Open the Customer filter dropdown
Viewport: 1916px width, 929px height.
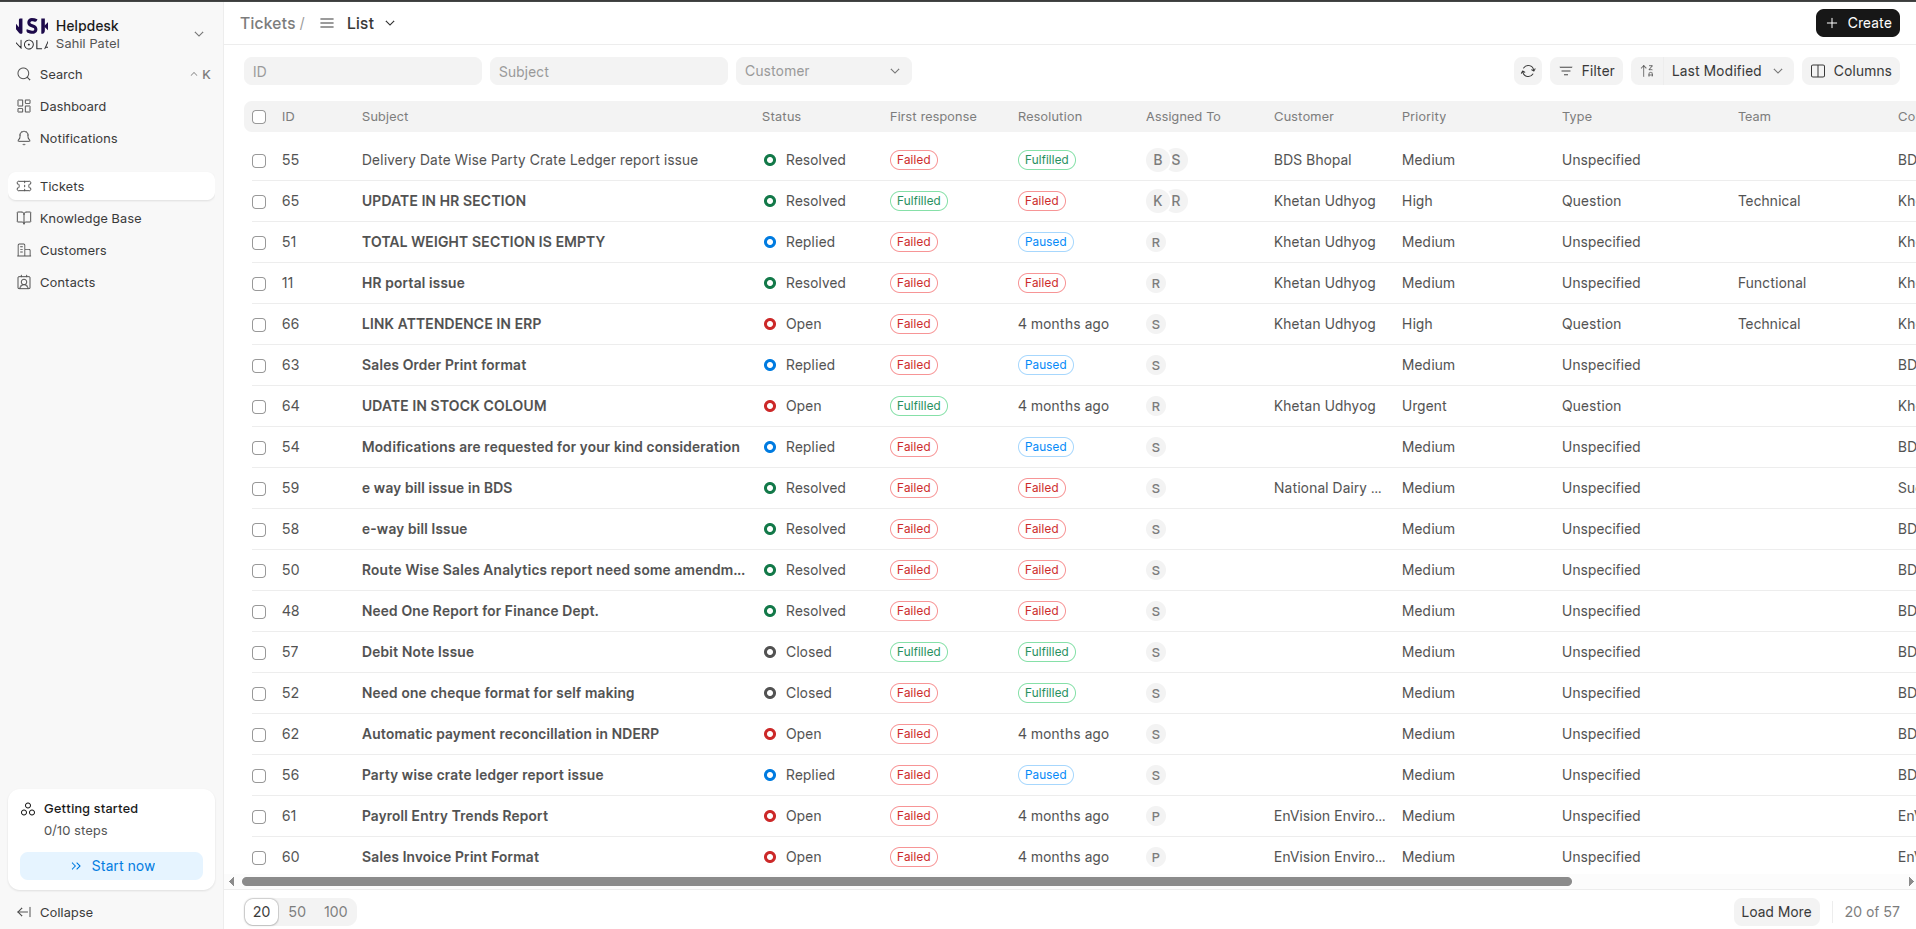click(822, 71)
